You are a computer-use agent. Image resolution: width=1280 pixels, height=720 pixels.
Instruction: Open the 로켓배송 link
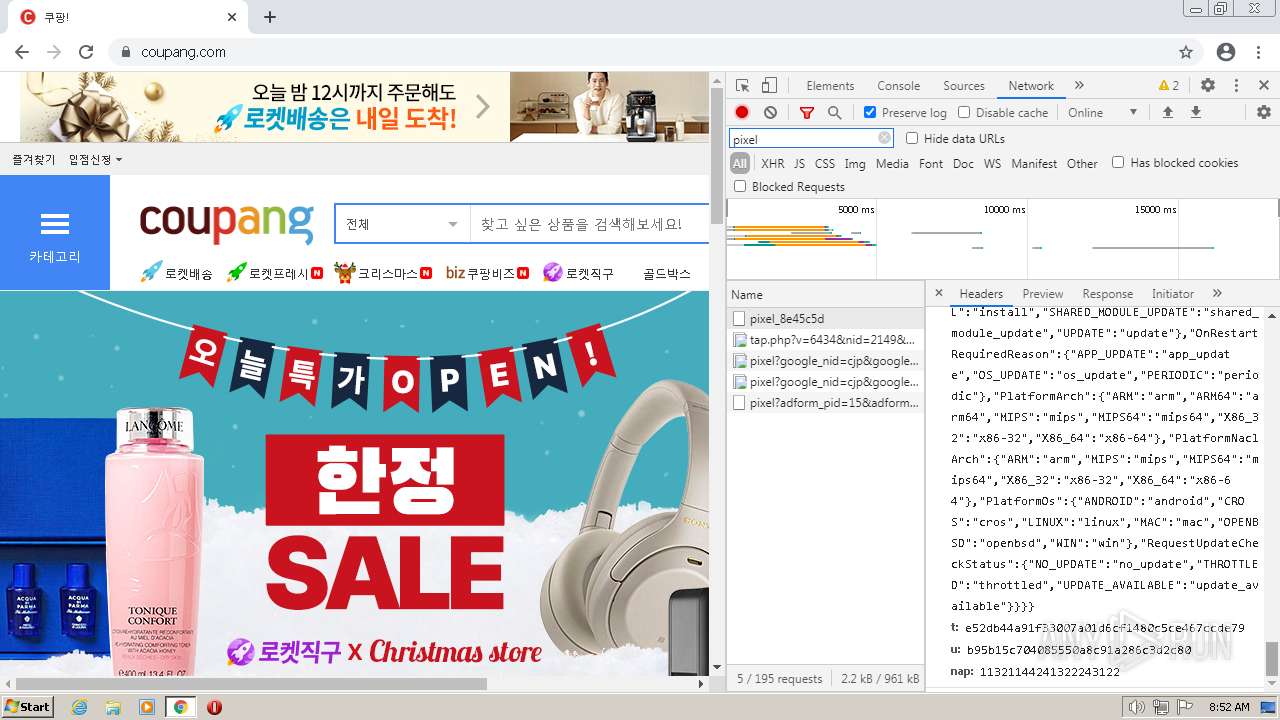pyautogui.click(x=176, y=273)
